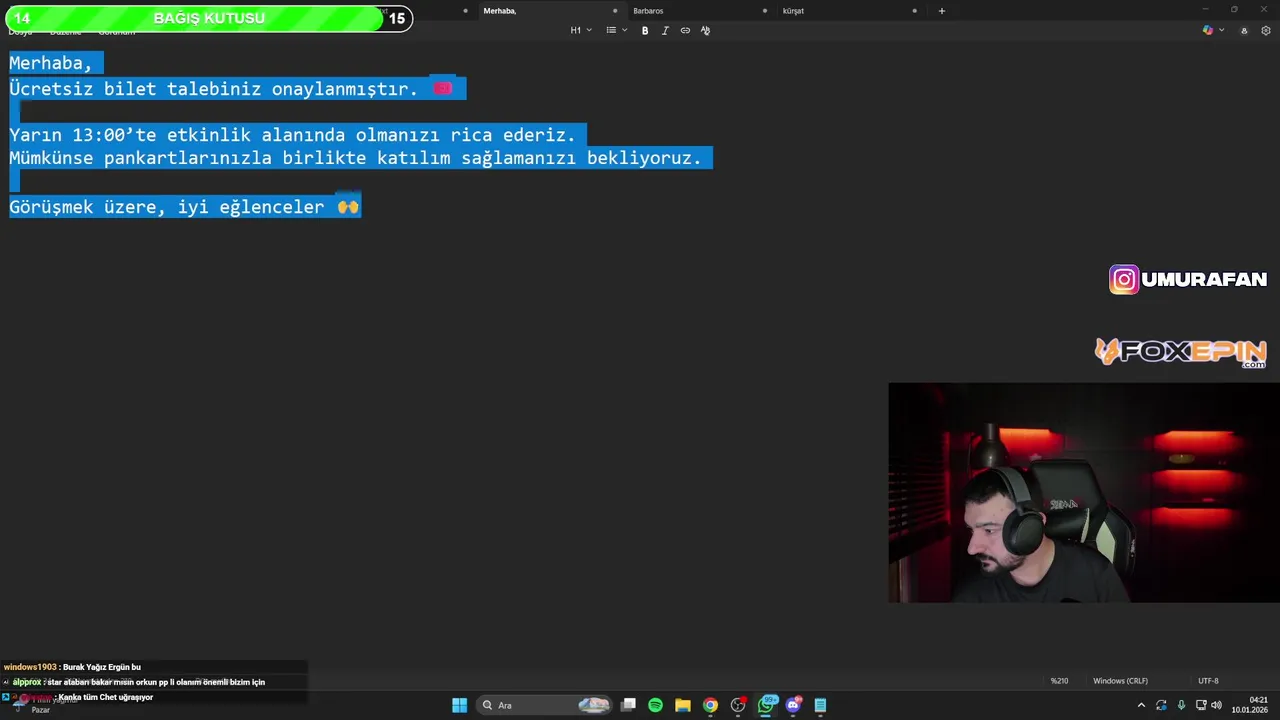The height and width of the screenshot is (720, 1280).
Task: Click the unsaved dot on kürşat tab
Action: 914,11
